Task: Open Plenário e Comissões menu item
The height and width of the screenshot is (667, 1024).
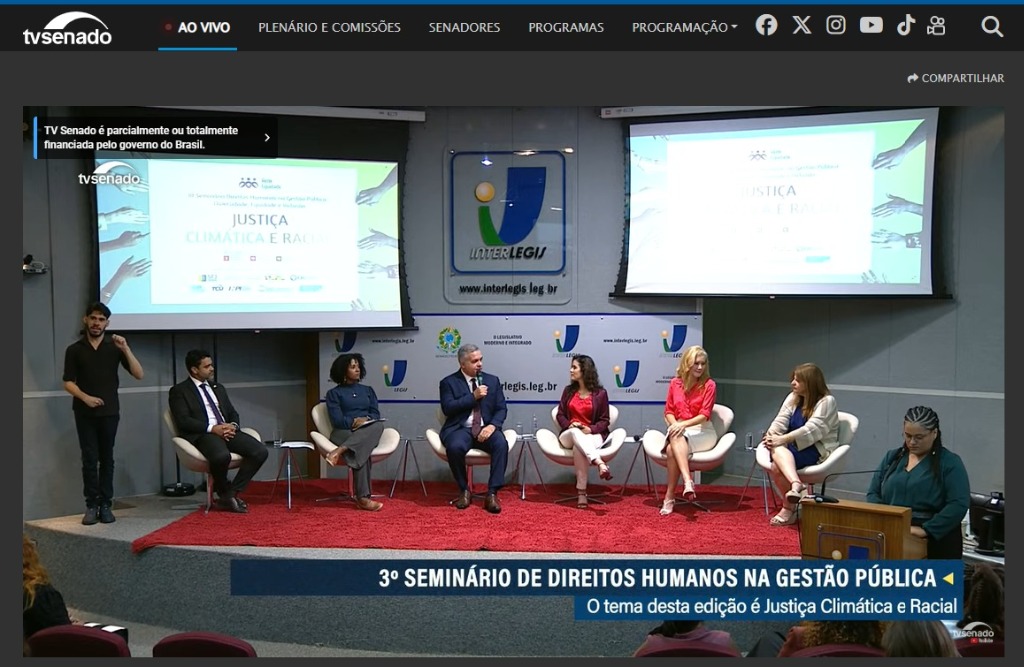Action: [x=329, y=27]
